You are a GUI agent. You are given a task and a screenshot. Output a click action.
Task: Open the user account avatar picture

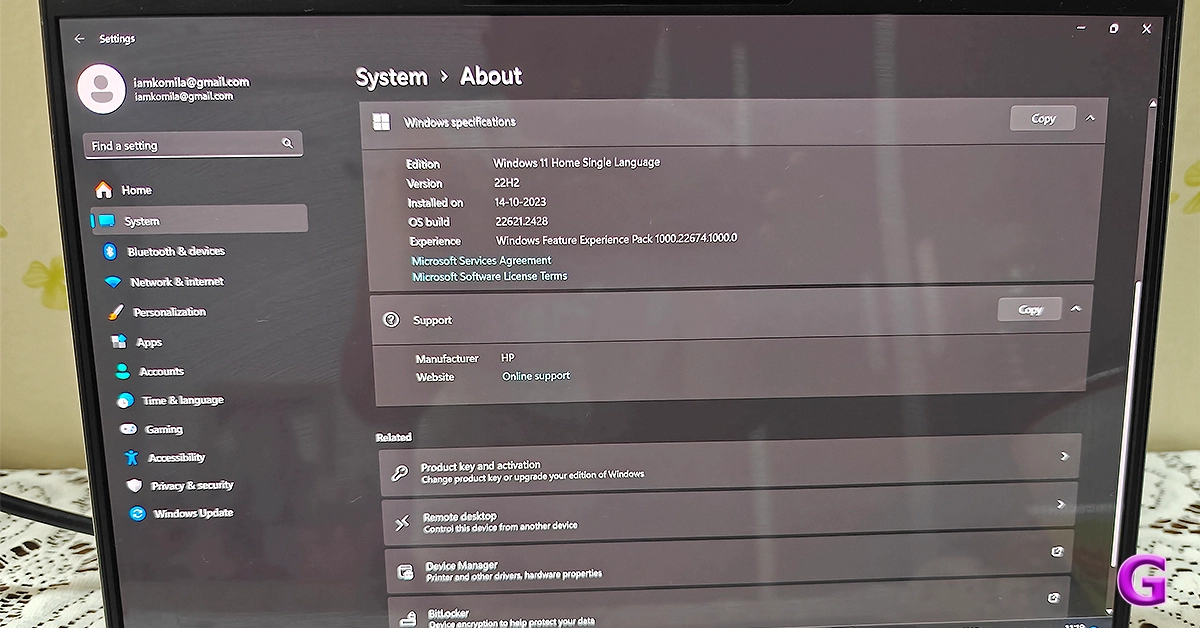pos(101,89)
